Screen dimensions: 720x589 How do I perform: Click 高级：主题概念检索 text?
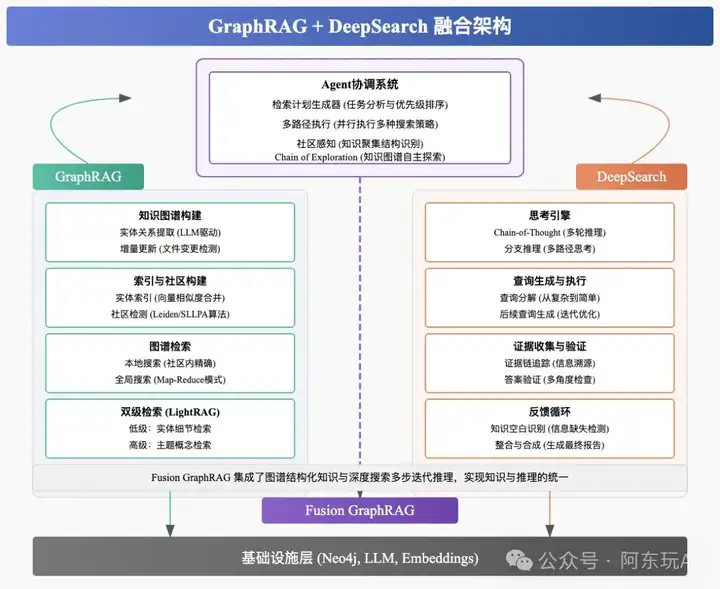[x=170, y=445]
